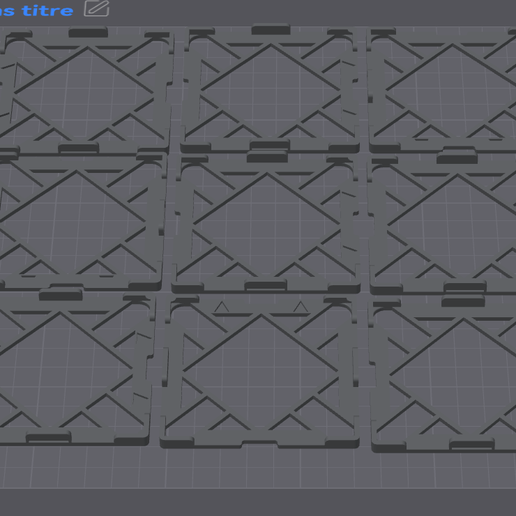This screenshot has height=516, width=516.
Task: Click the top connector tab of the bottom-left tile
Action: (61, 295)
